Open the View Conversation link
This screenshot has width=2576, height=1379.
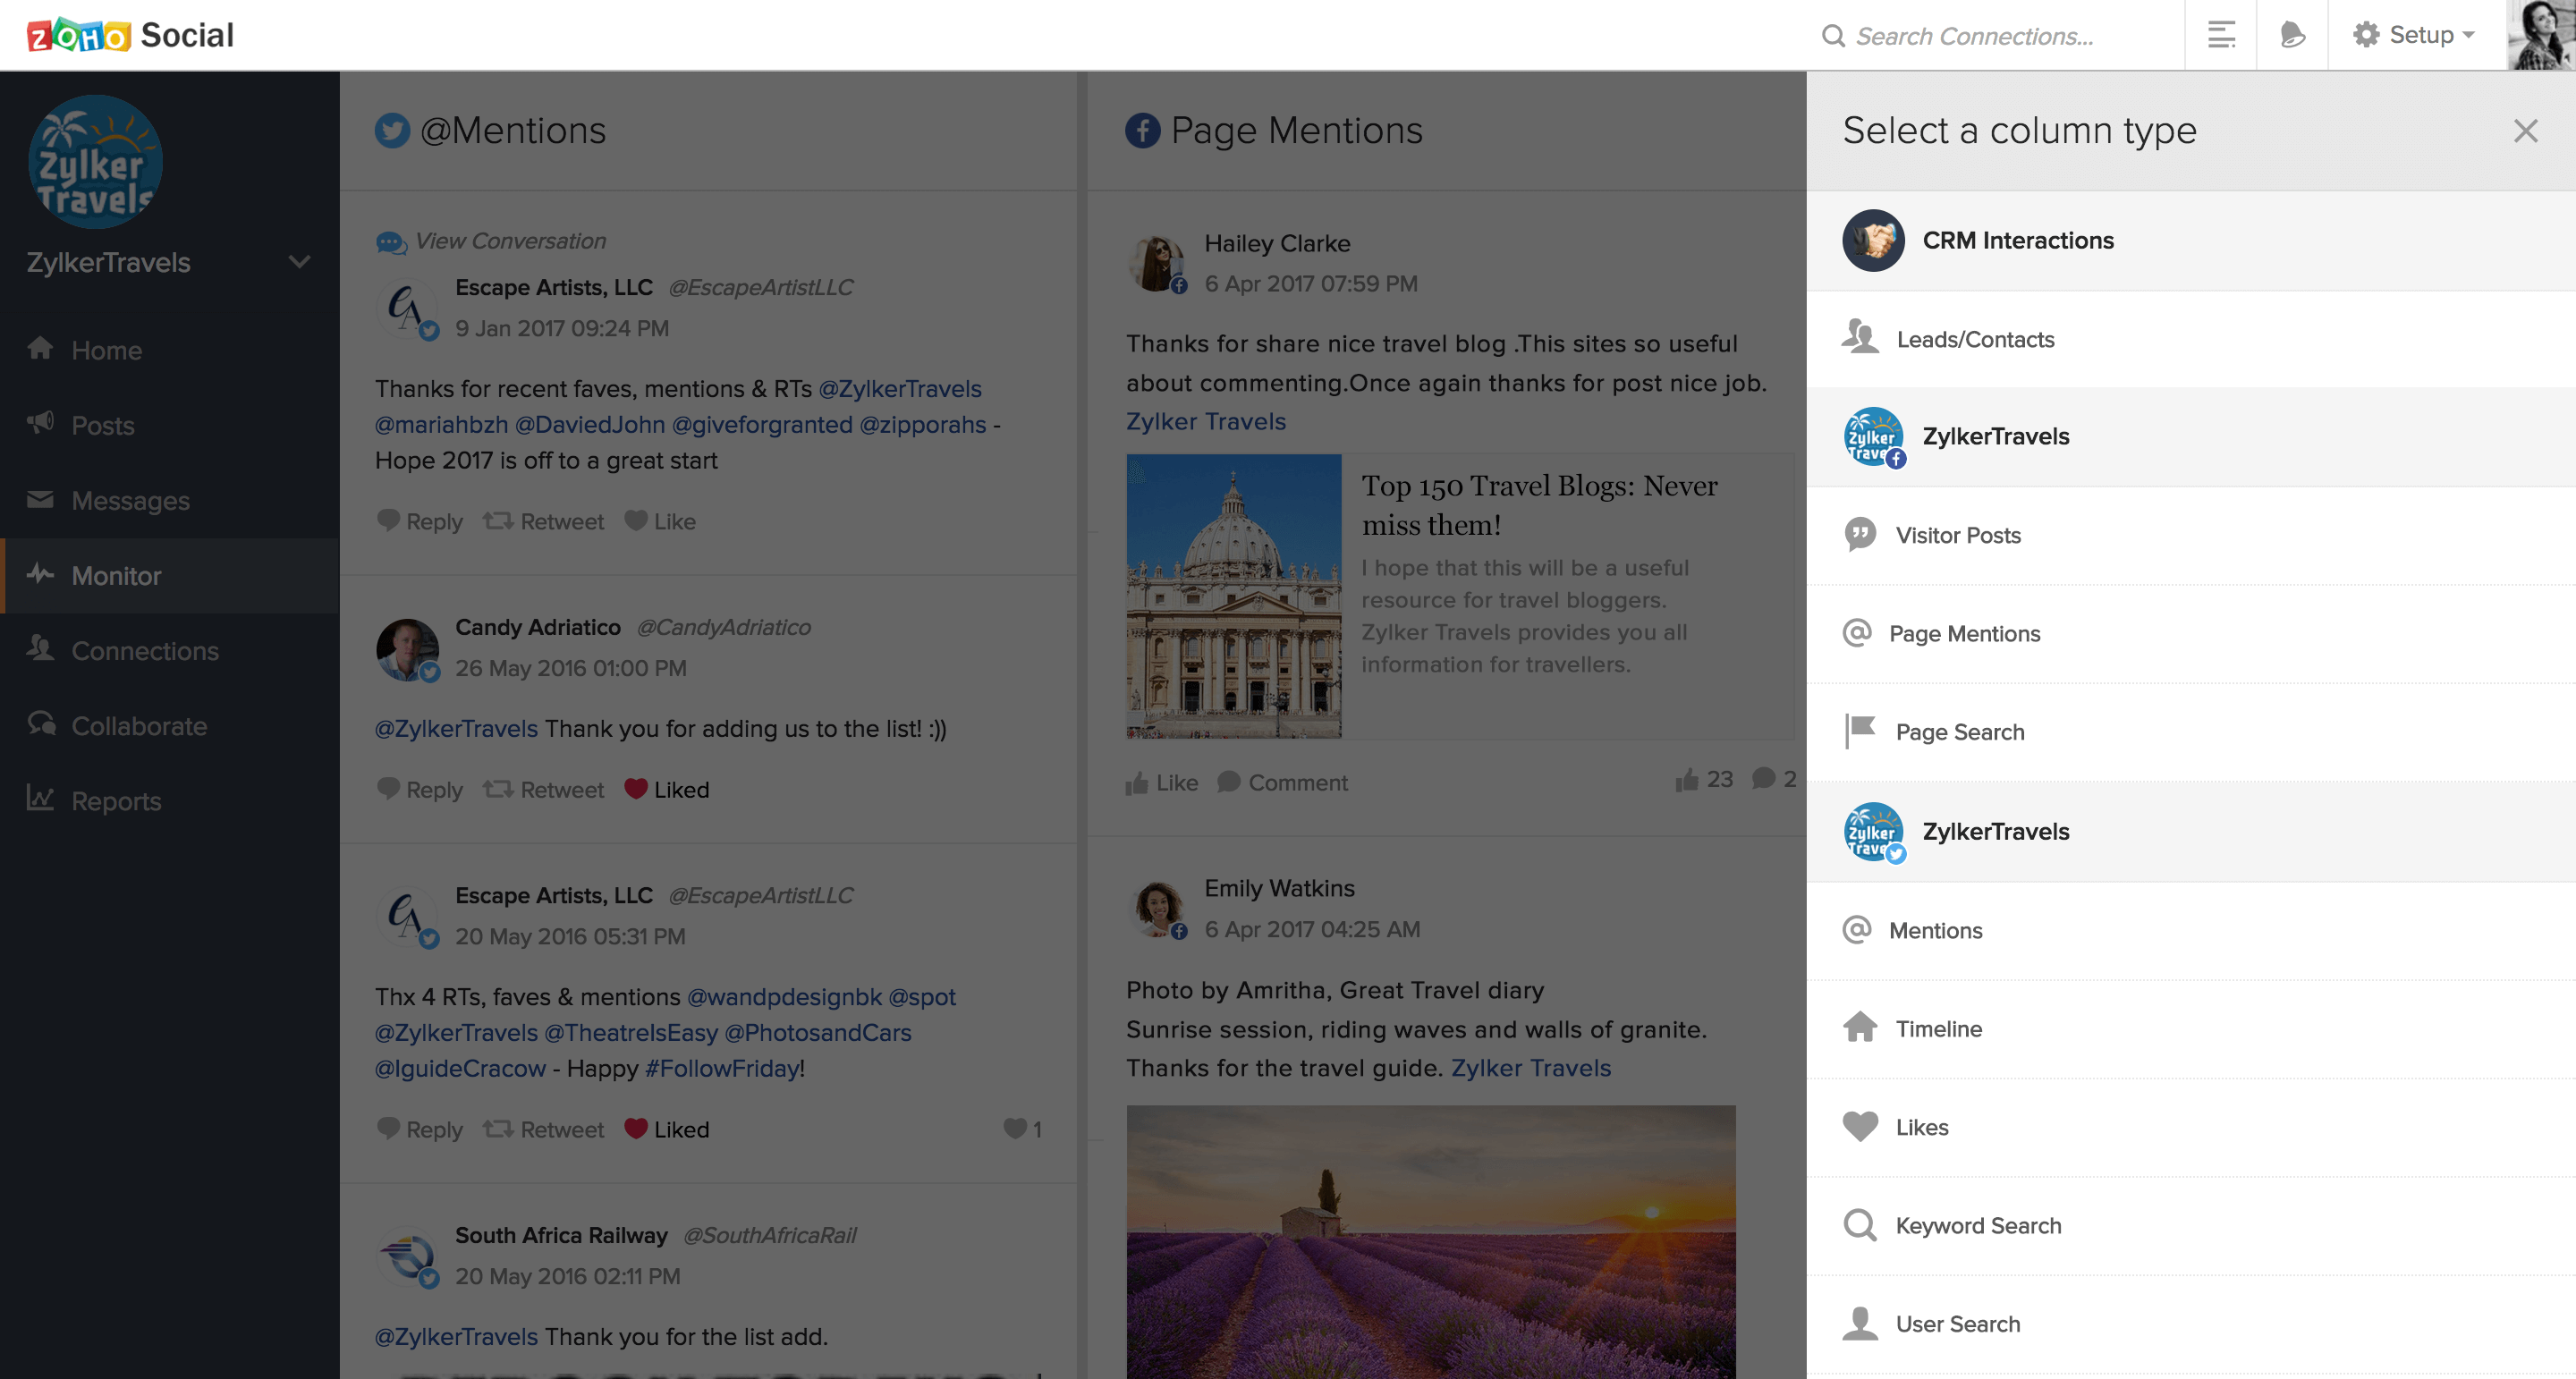pos(510,241)
